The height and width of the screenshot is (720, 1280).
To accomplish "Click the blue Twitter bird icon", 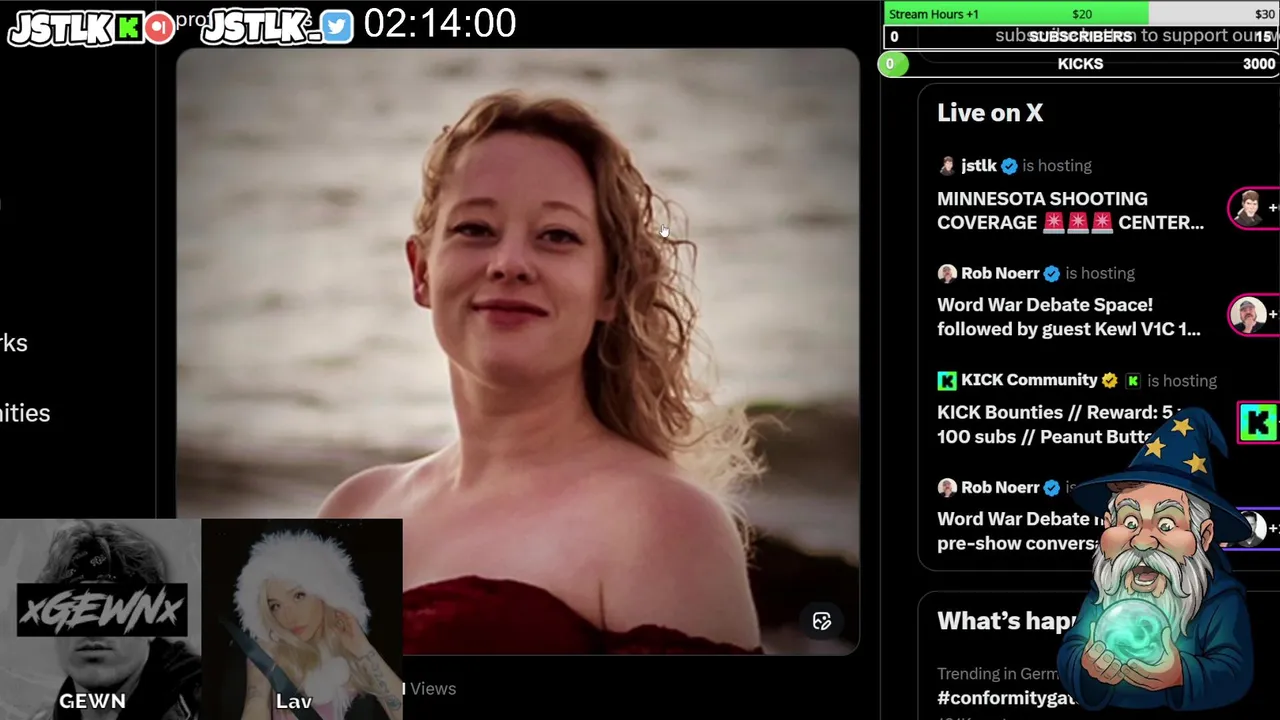I will (x=337, y=27).
